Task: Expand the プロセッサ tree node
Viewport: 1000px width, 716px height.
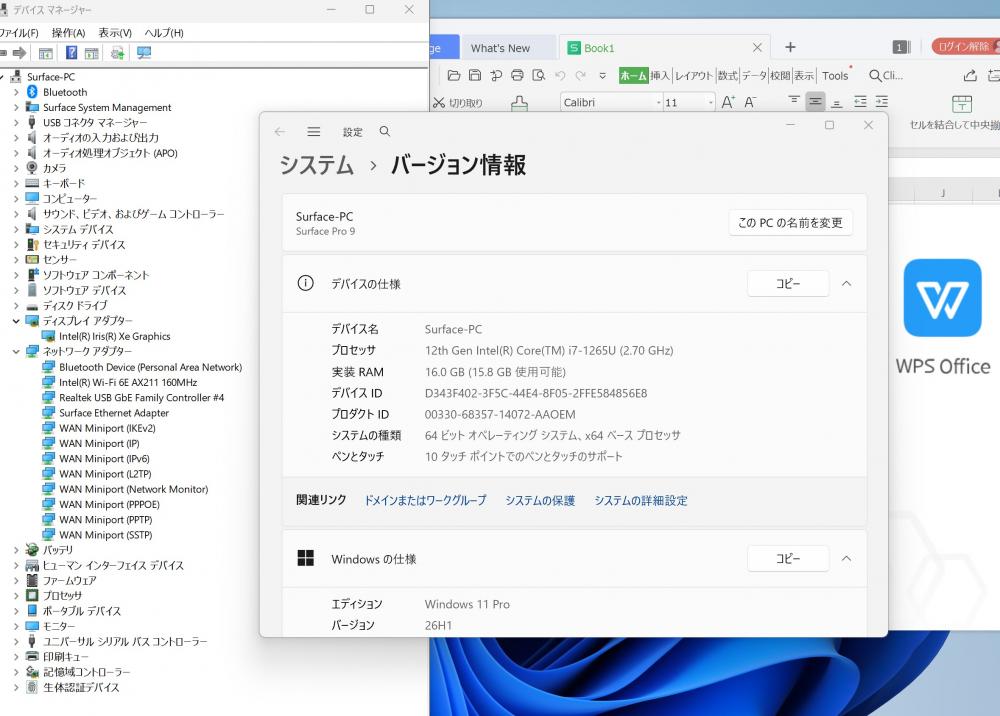Action: point(16,595)
